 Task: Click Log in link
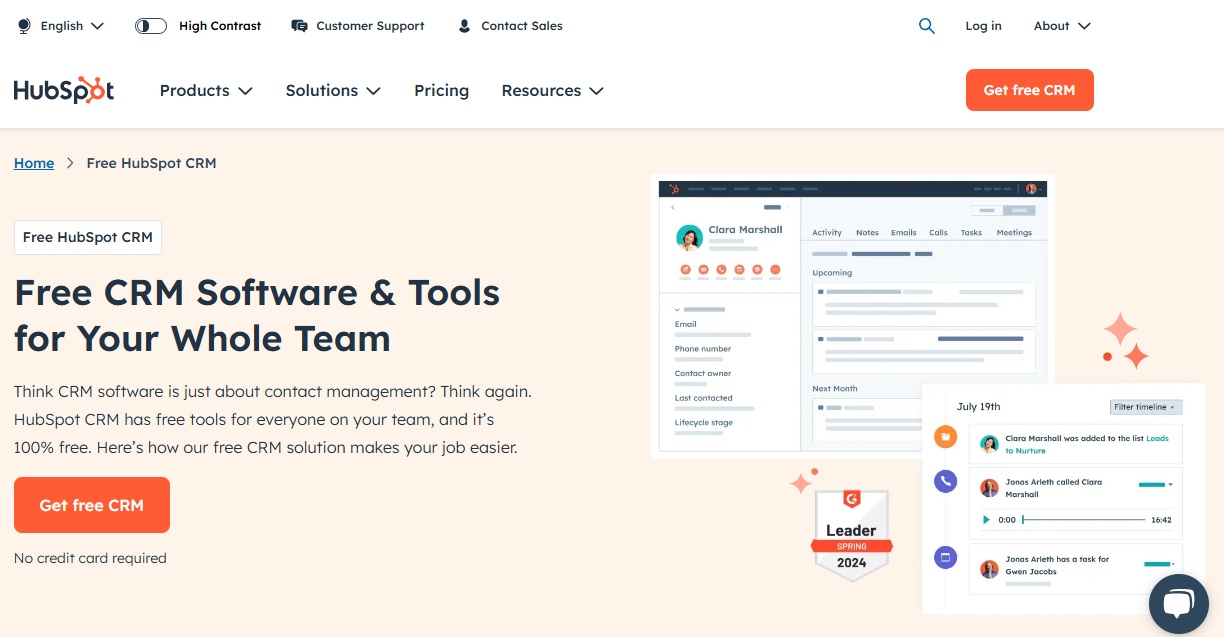(x=983, y=26)
